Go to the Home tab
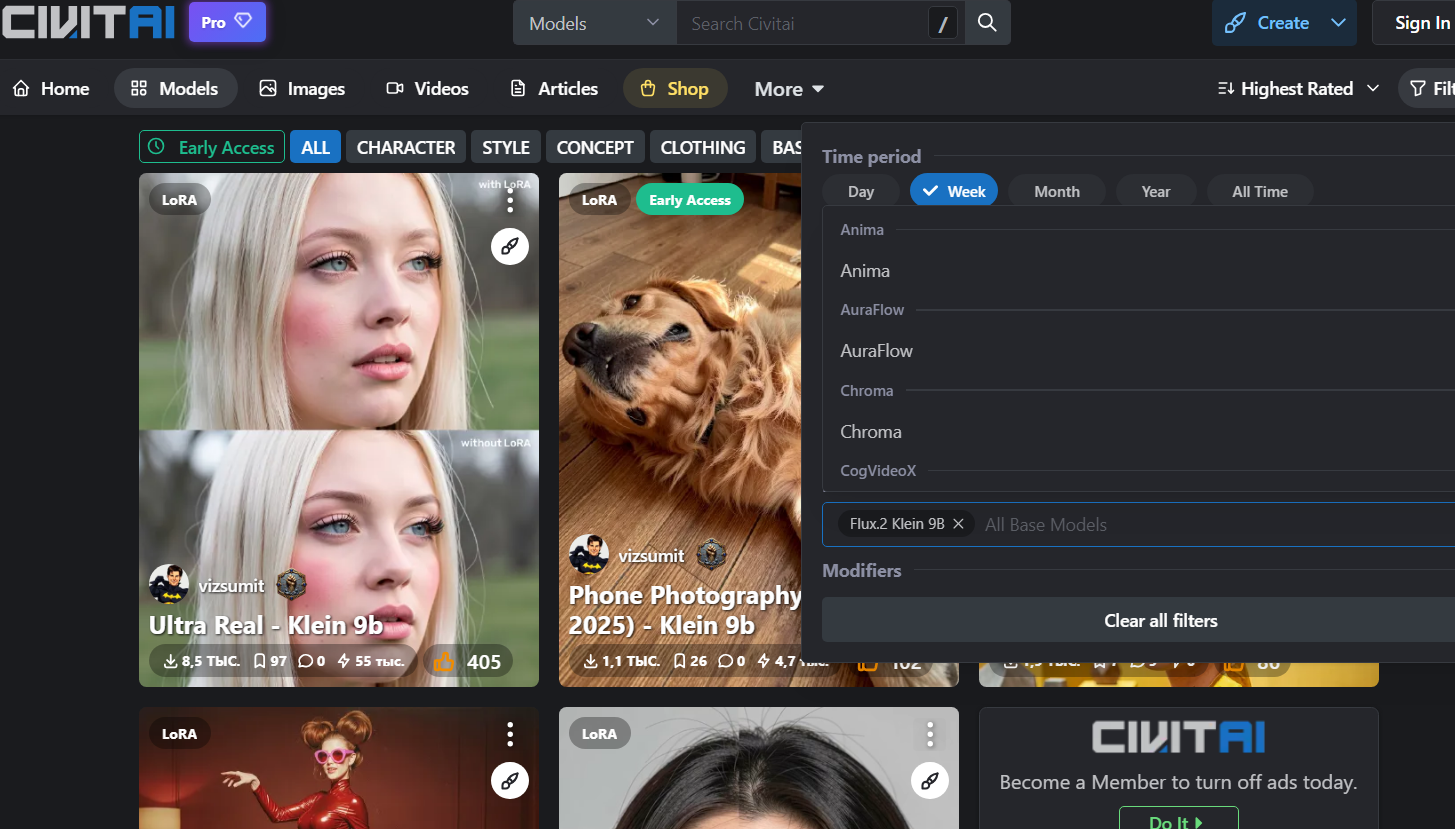 [x=52, y=89]
